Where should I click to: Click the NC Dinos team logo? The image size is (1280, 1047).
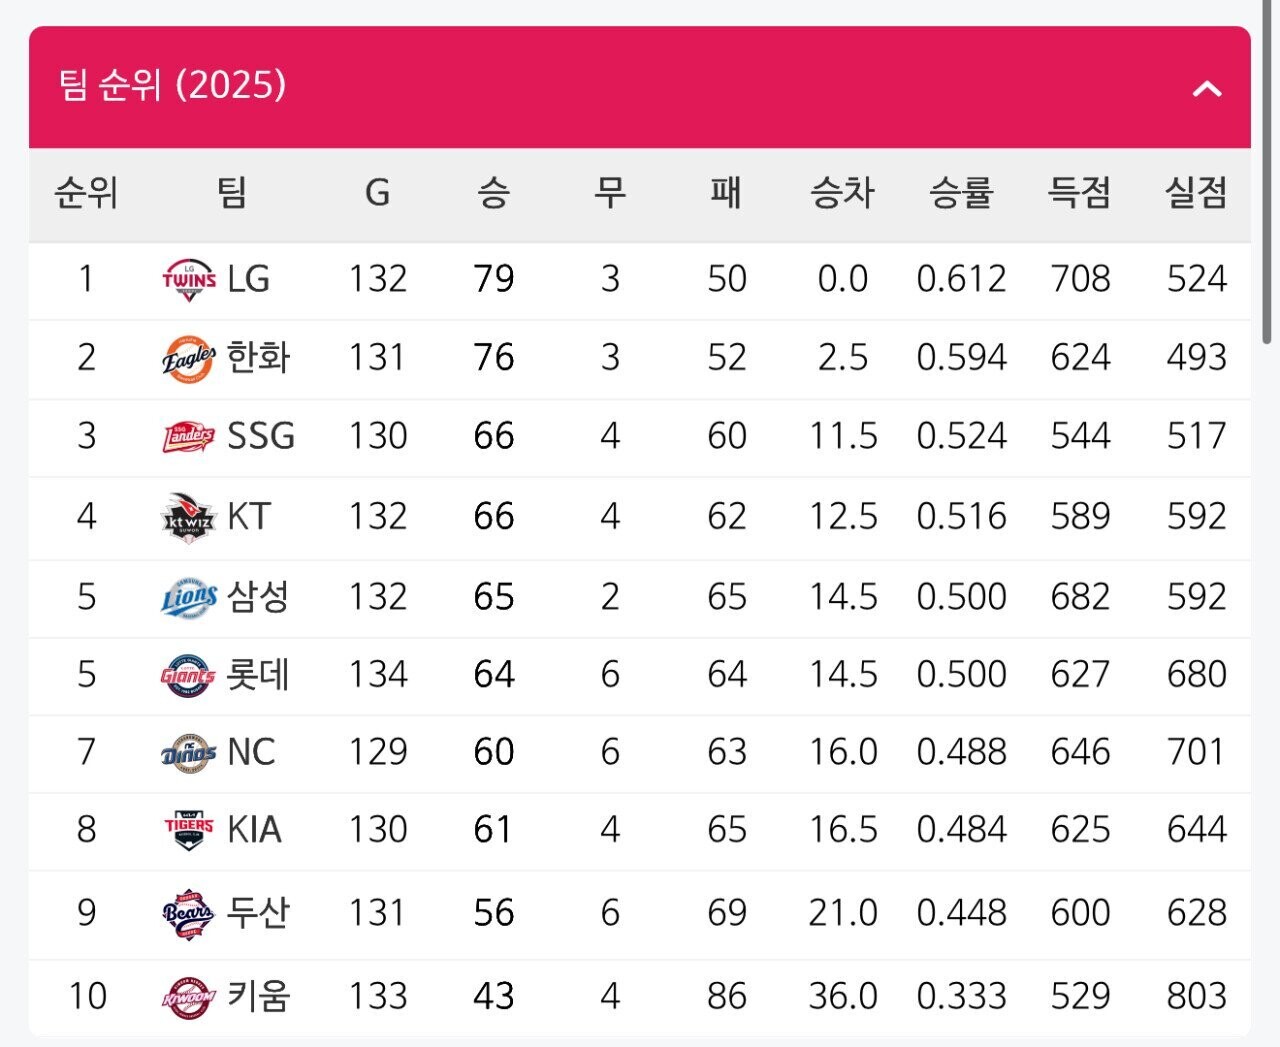coord(189,752)
